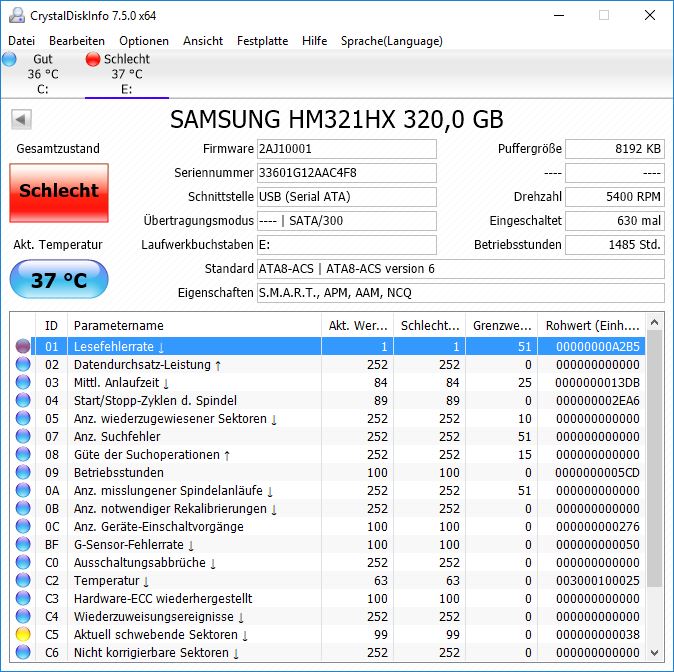674x672 pixels.
Task: Click status icon of Temperatur row
Action: tap(23, 580)
